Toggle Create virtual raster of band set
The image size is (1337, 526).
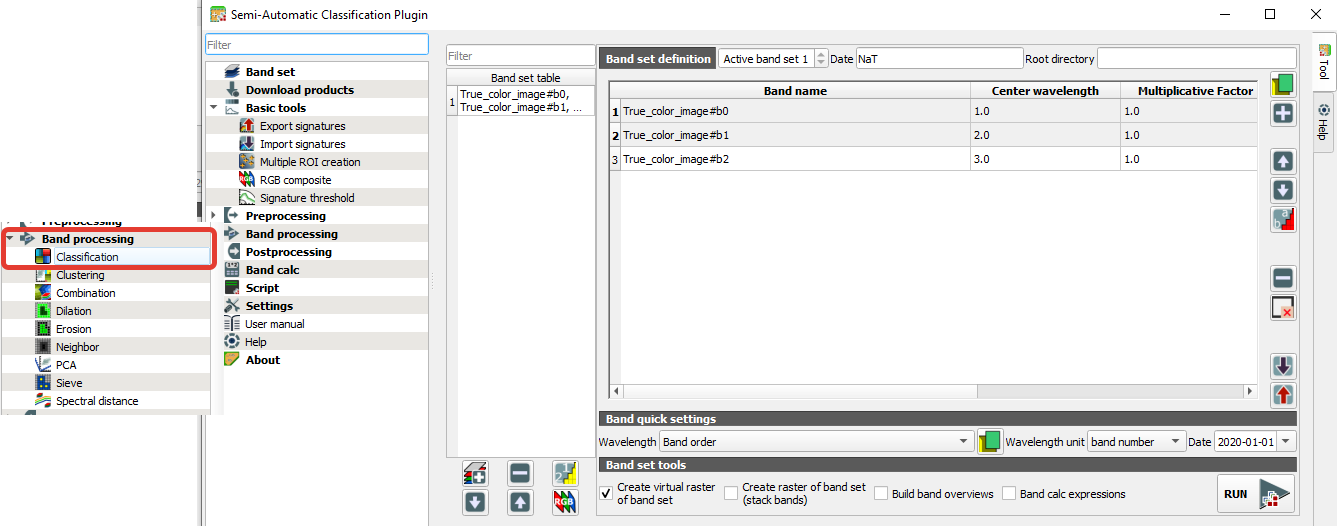point(606,493)
